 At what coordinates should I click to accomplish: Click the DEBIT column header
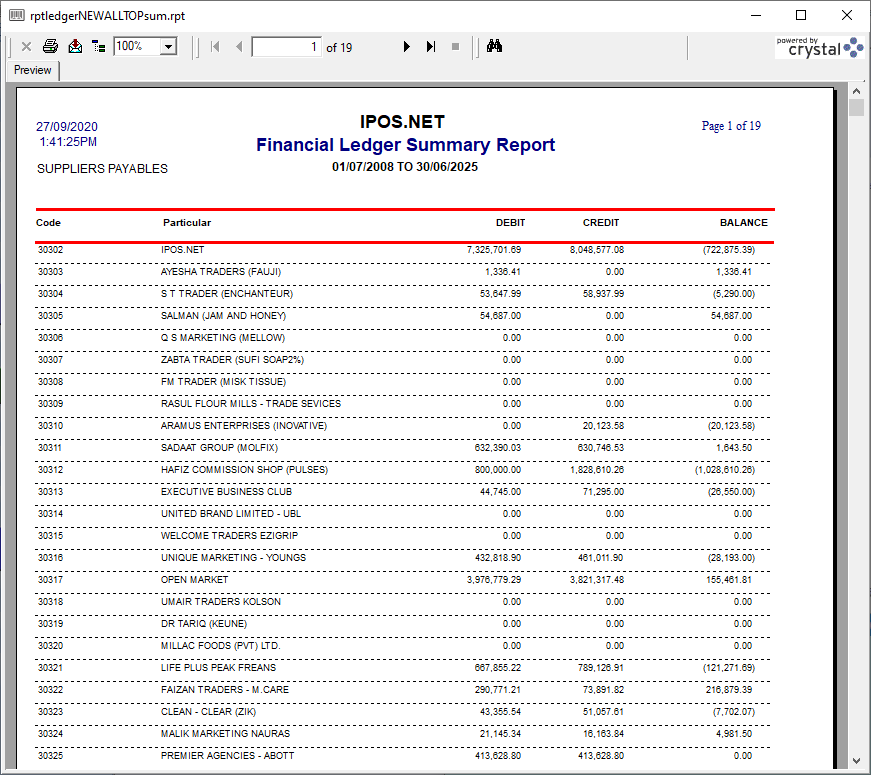(510, 223)
